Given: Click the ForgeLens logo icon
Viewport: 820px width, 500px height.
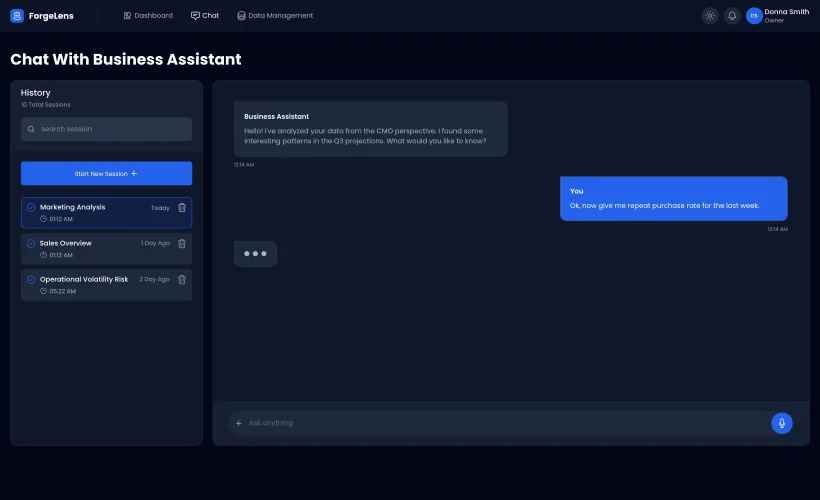Looking at the screenshot, I should point(17,16).
